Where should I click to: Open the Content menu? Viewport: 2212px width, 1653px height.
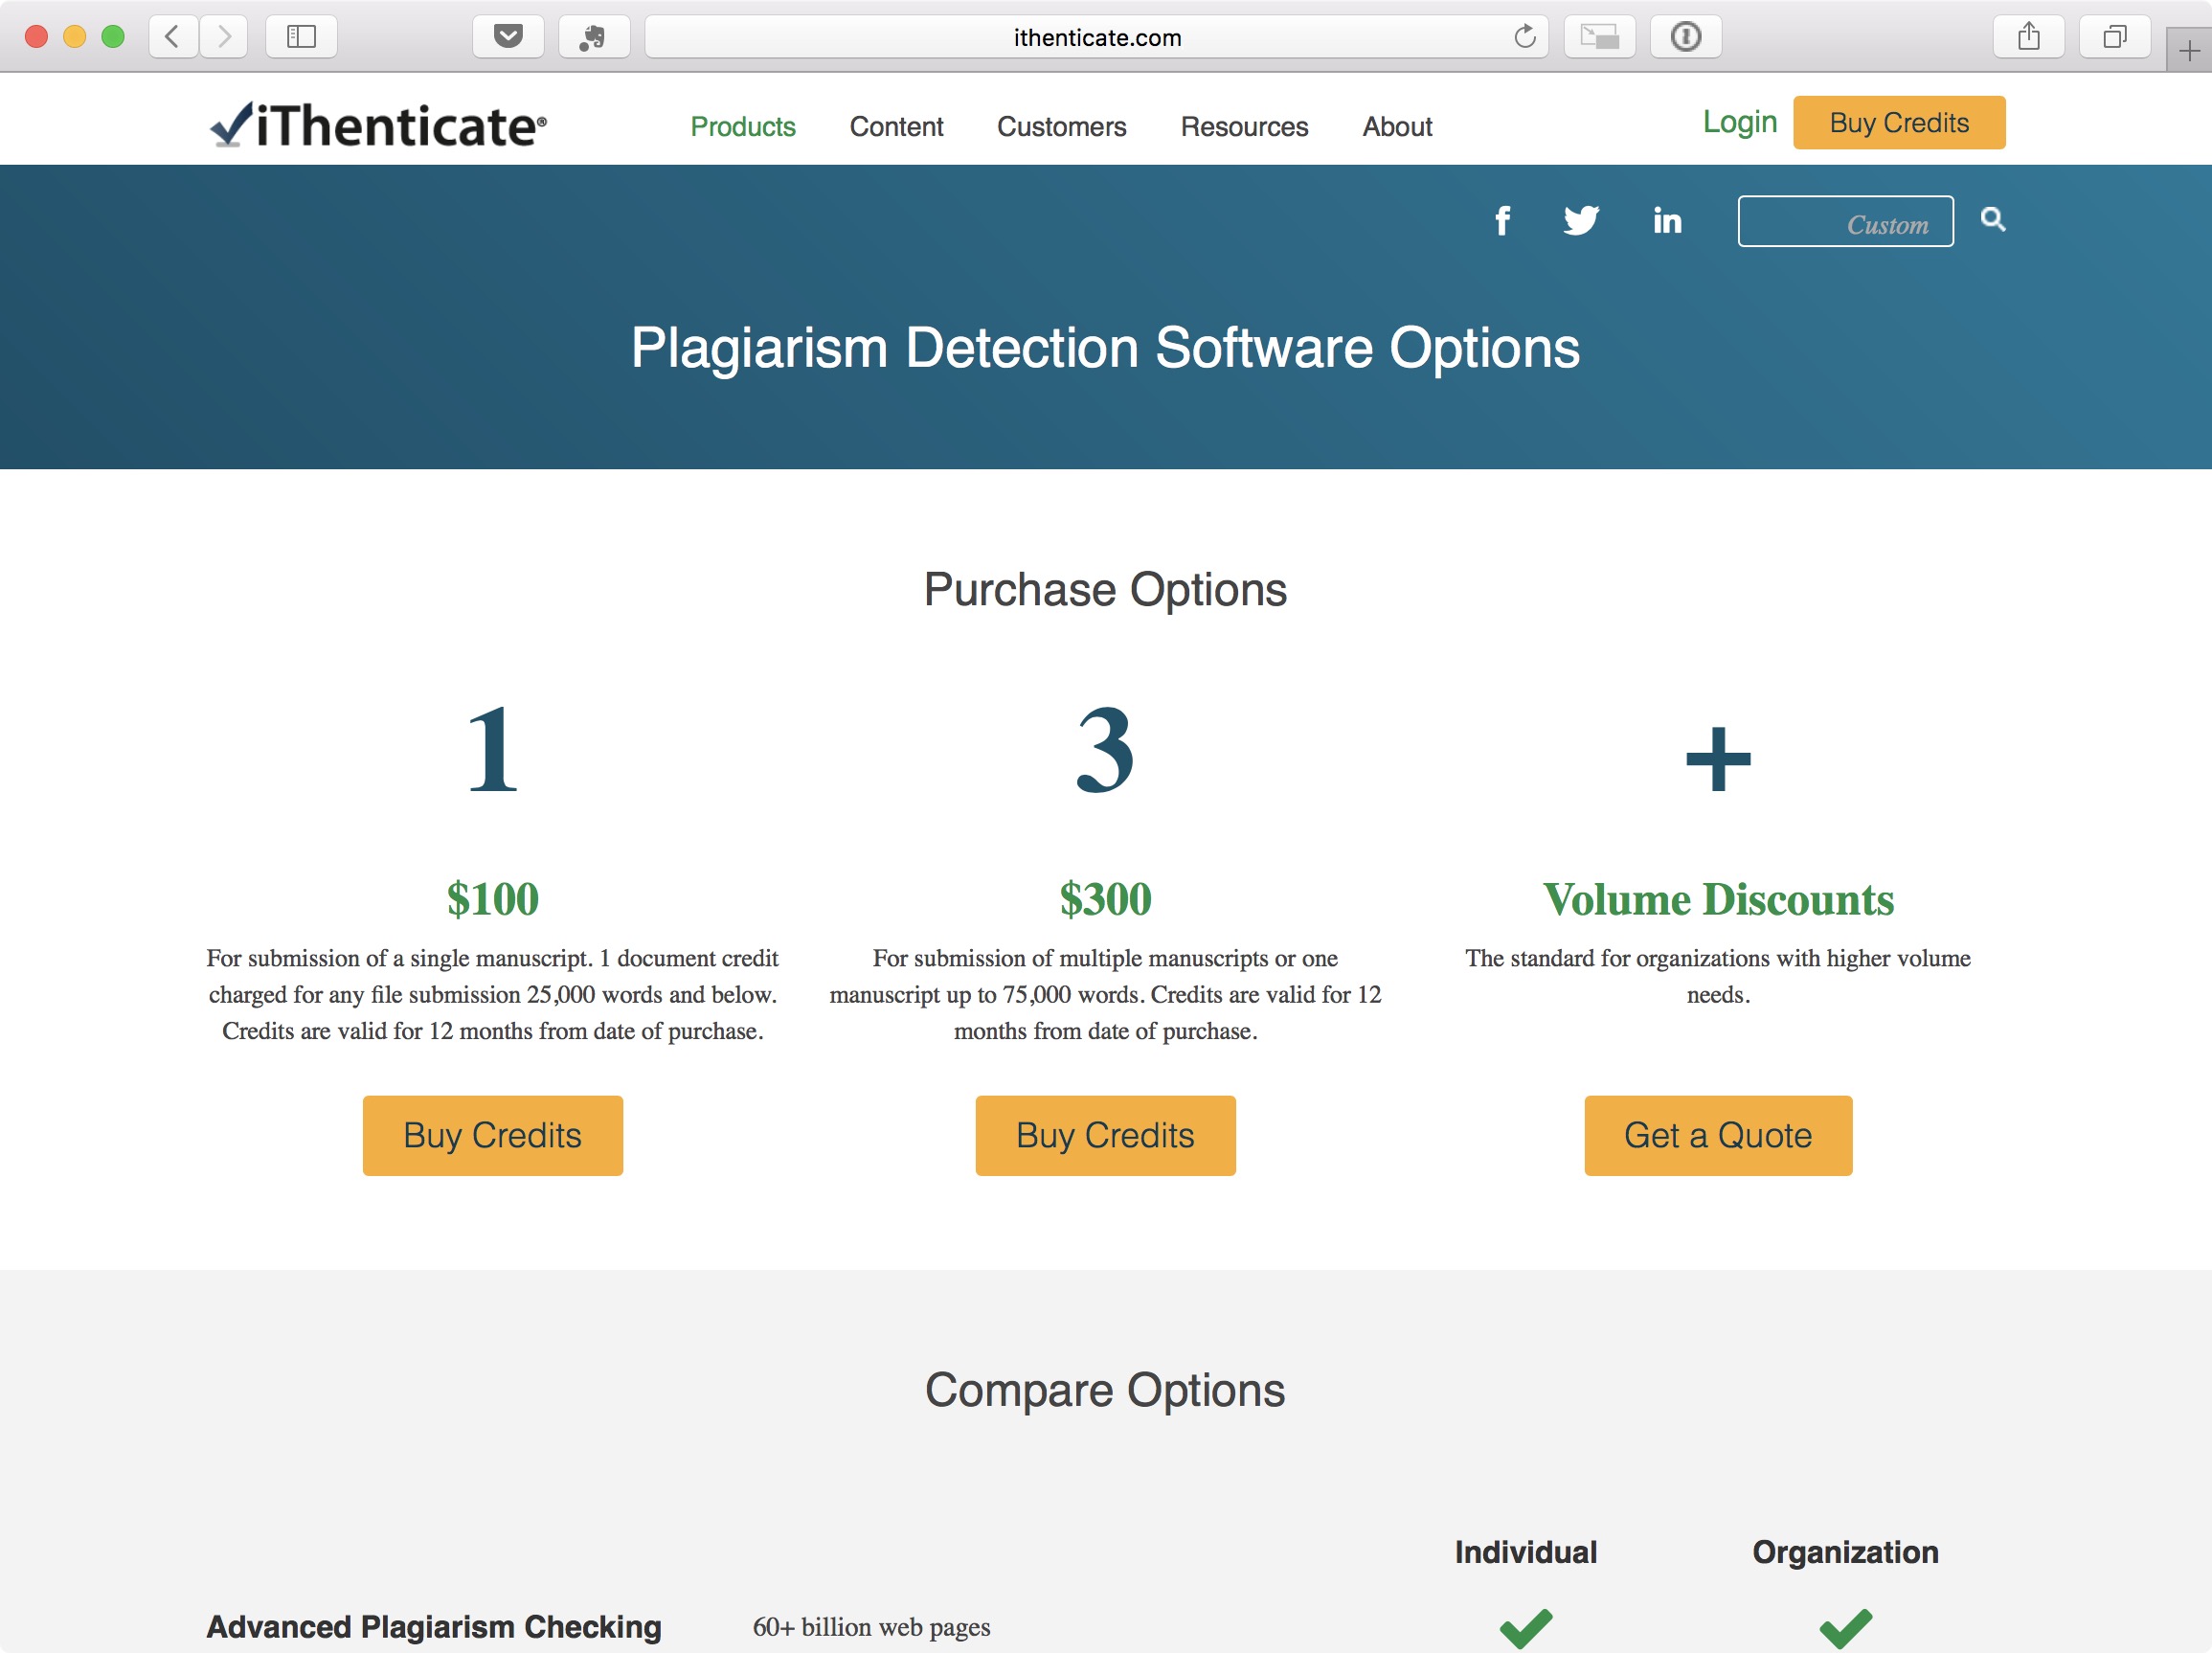click(x=896, y=127)
